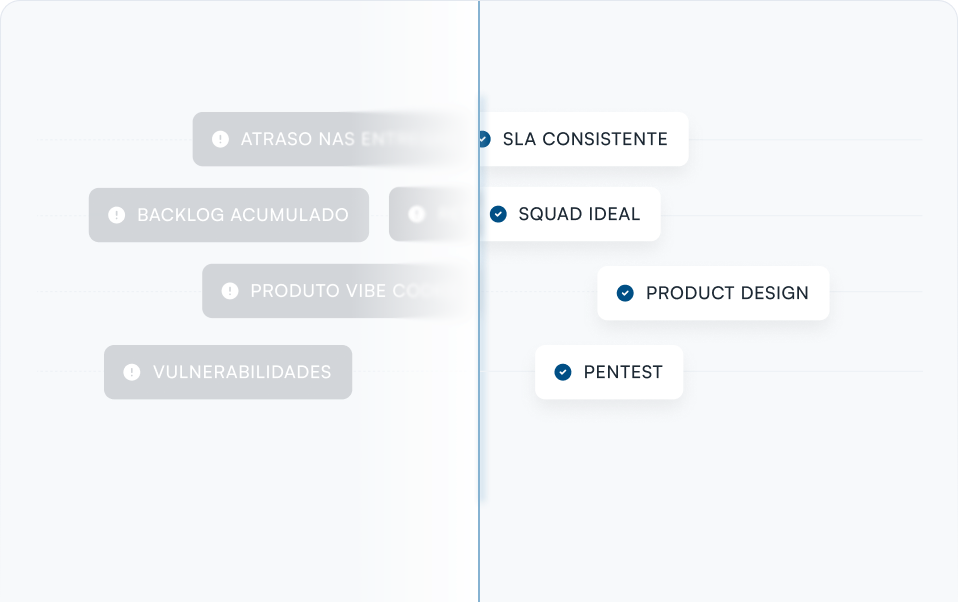Click the partially hidden check on SLA CONSISTENTE

coord(485,139)
